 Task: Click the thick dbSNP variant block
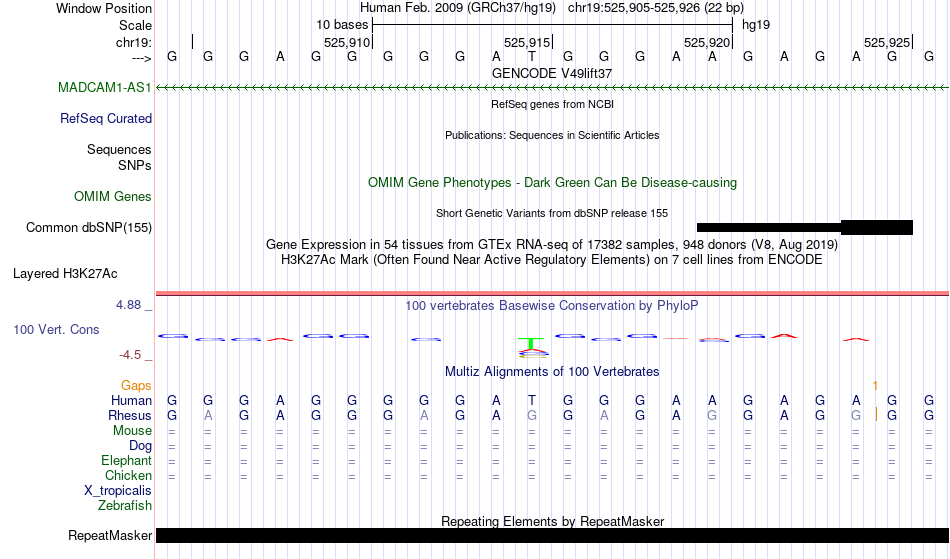[x=877, y=227]
